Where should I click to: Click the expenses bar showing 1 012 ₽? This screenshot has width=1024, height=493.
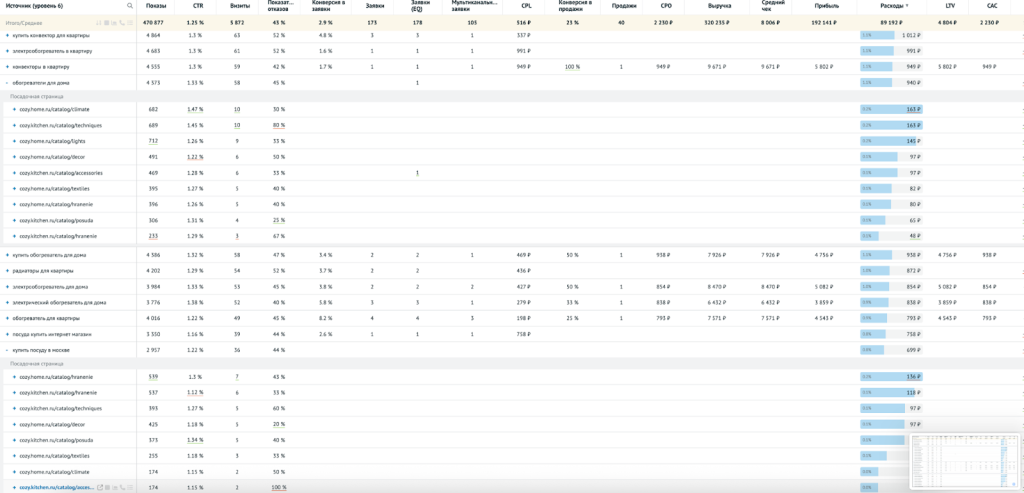pyautogui.click(x=890, y=35)
